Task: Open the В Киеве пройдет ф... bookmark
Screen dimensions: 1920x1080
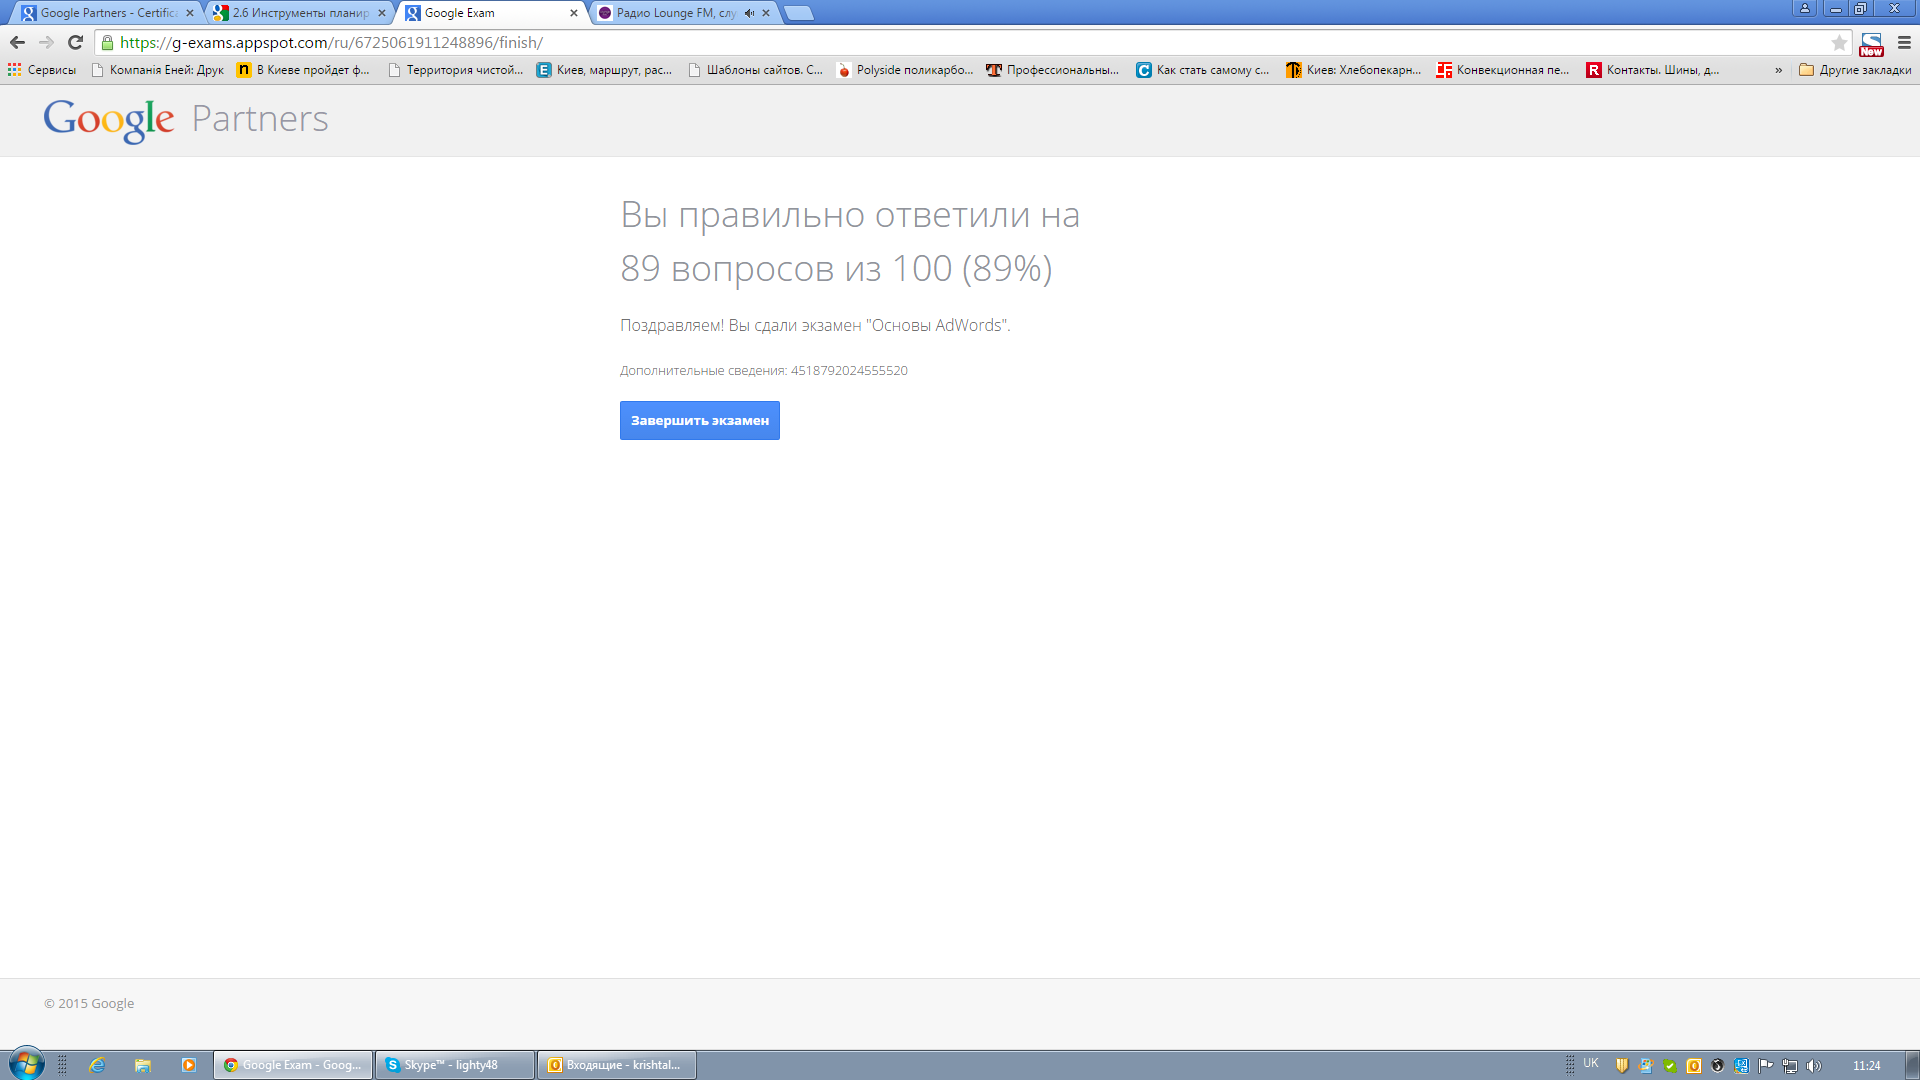Action: 303,70
